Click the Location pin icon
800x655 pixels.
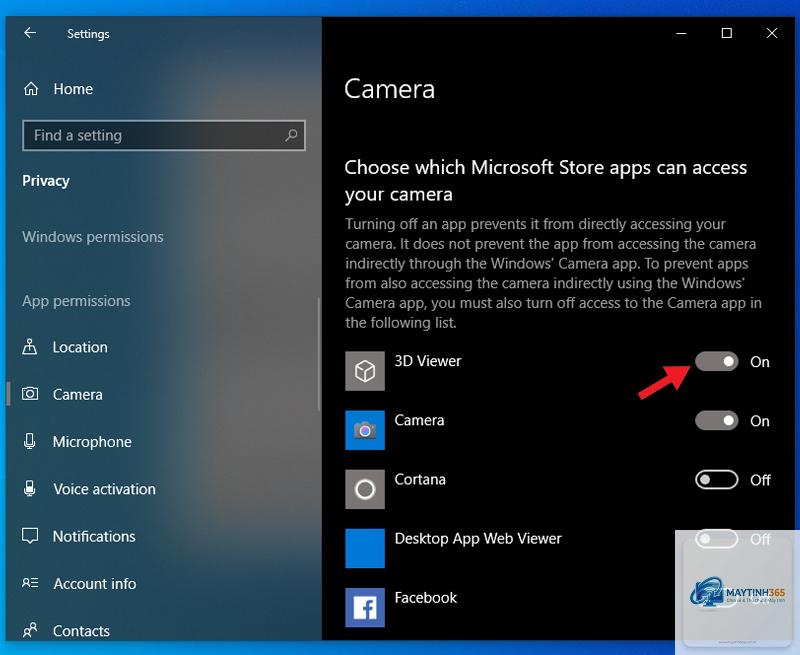(x=30, y=346)
